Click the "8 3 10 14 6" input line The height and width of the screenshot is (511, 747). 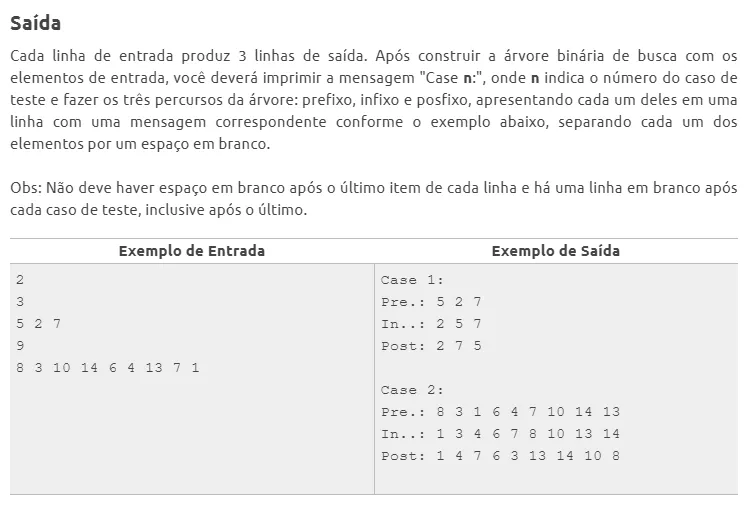(x=108, y=368)
